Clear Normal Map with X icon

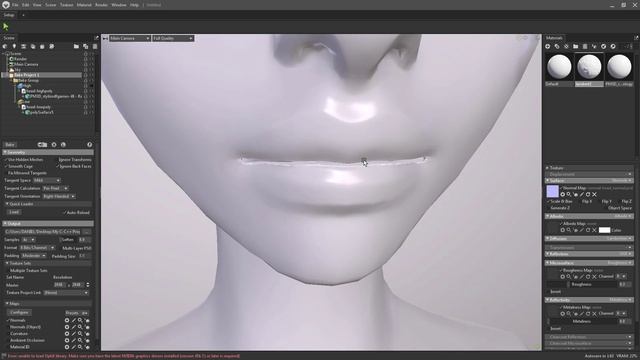(x=594, y=195)
